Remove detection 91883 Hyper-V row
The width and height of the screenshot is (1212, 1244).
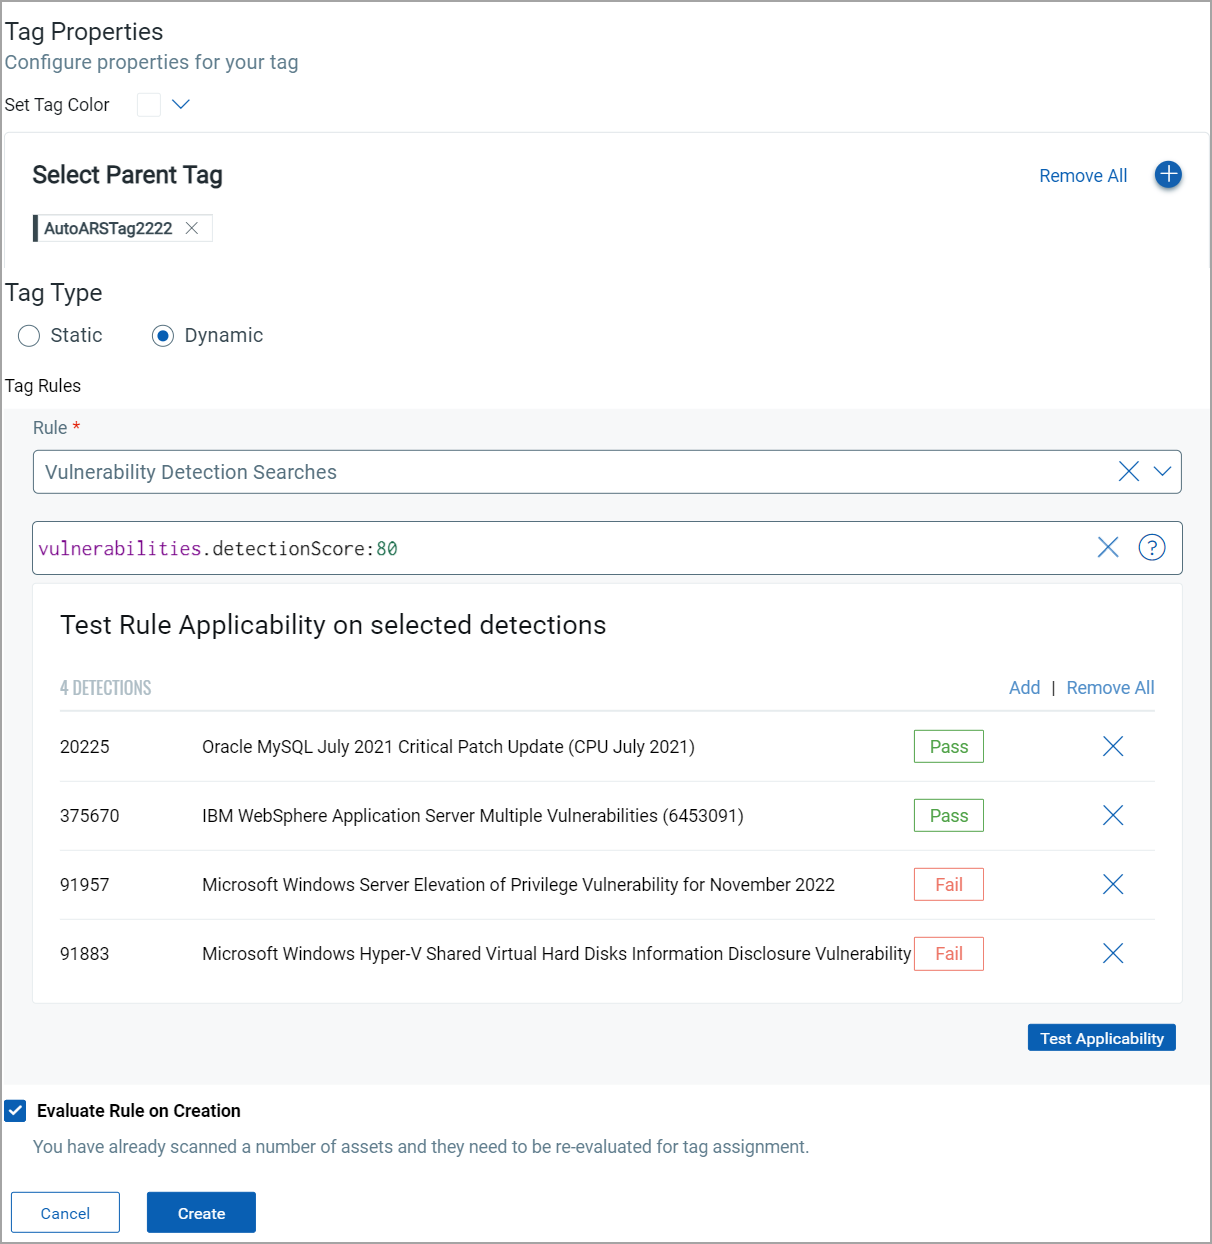click(1112, 954)
